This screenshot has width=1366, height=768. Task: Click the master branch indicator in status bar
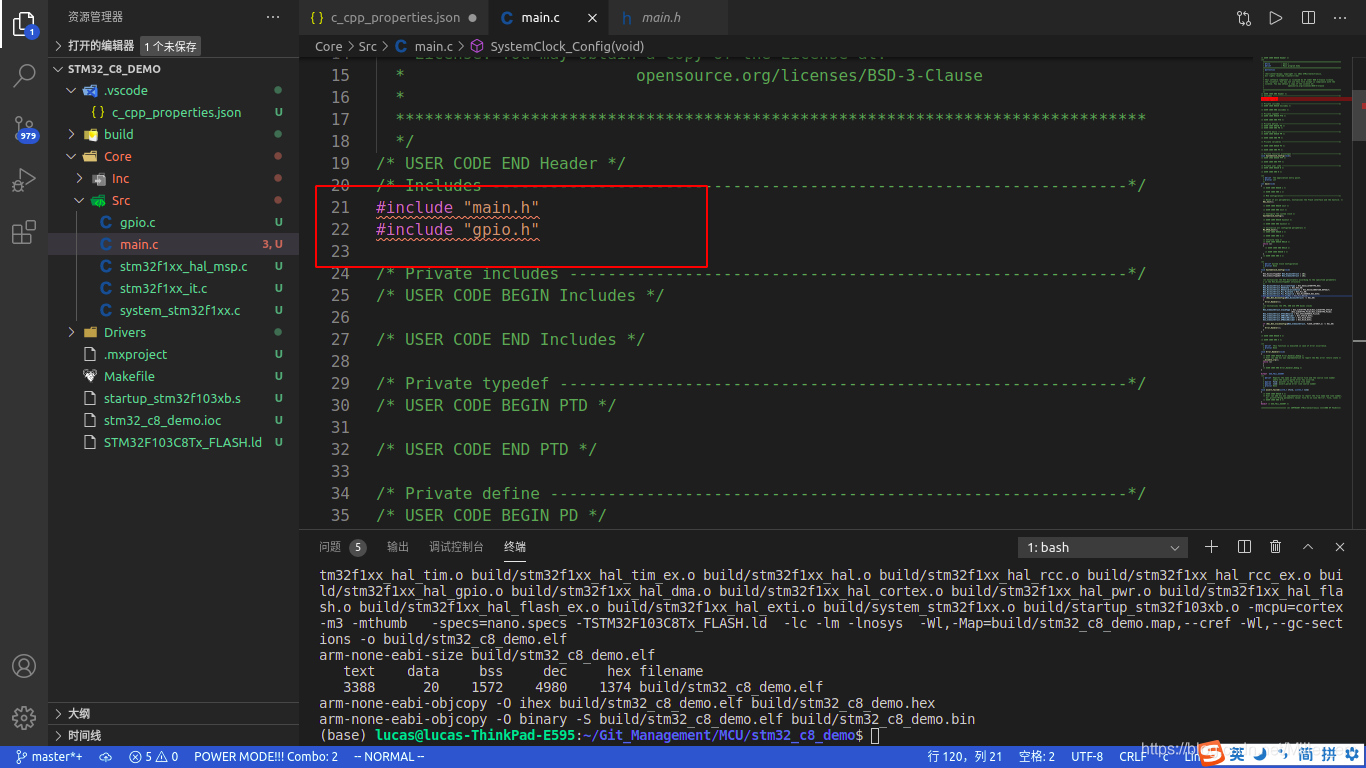[49, 757]
